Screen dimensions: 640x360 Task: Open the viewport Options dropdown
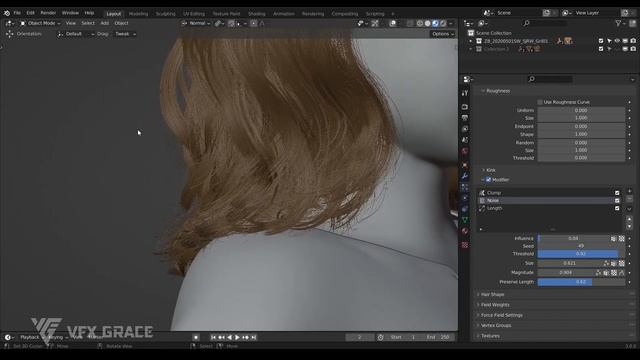pos(443,34)
